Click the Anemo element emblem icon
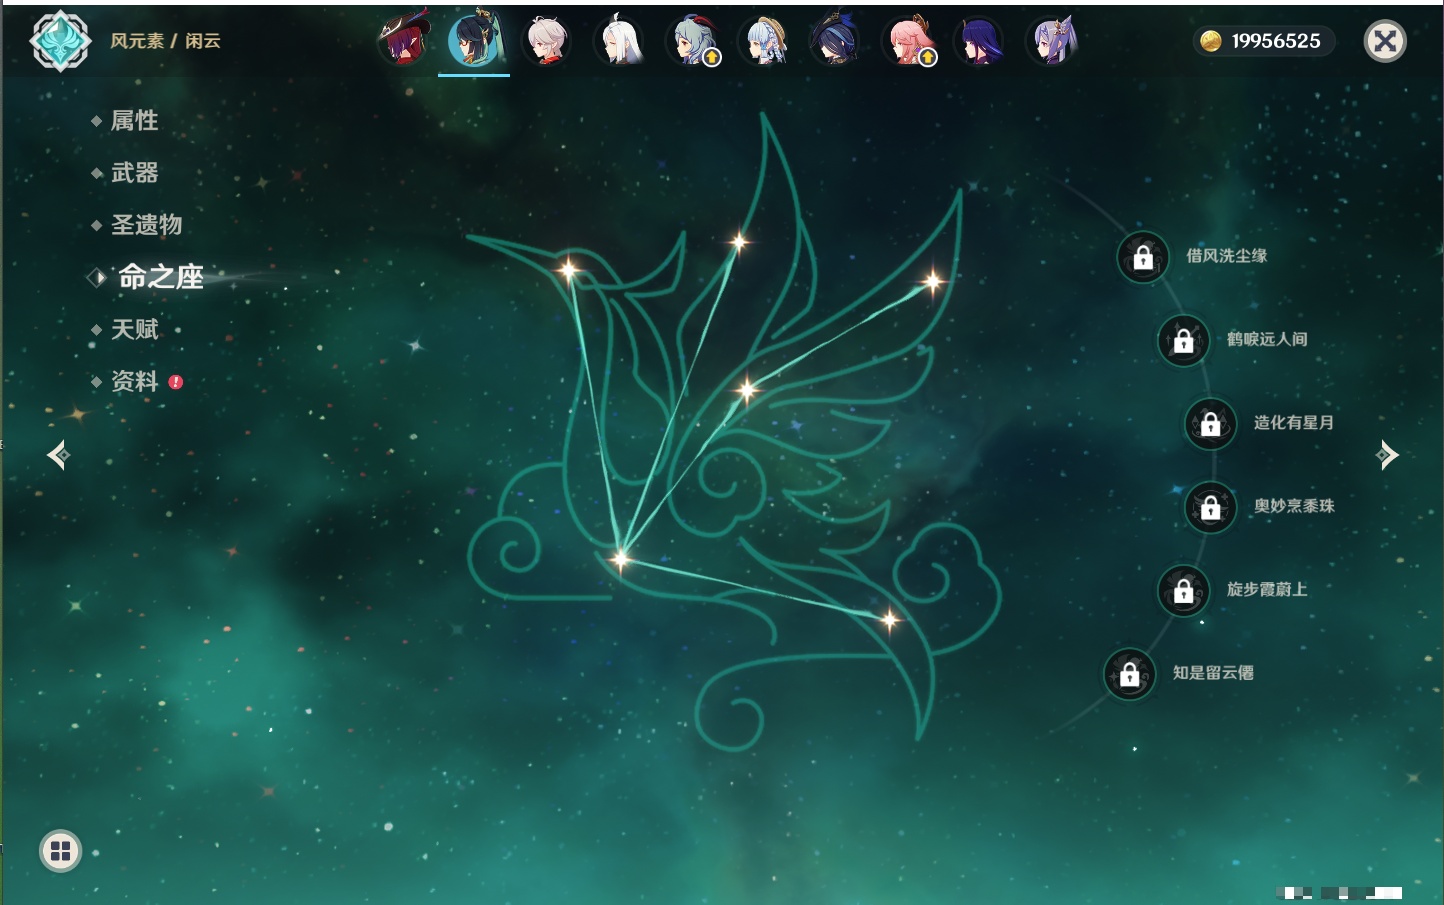This screenshot has height=905, width=1444. pos(60,41)
